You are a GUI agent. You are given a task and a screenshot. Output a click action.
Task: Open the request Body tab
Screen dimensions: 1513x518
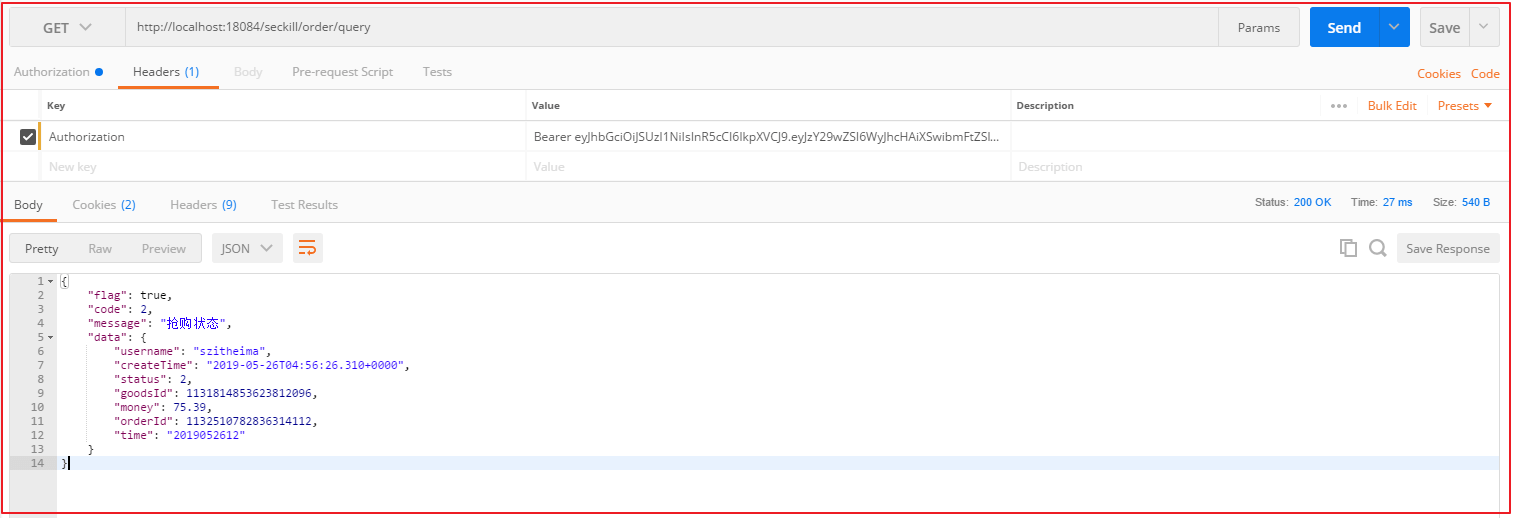(248, 72)
